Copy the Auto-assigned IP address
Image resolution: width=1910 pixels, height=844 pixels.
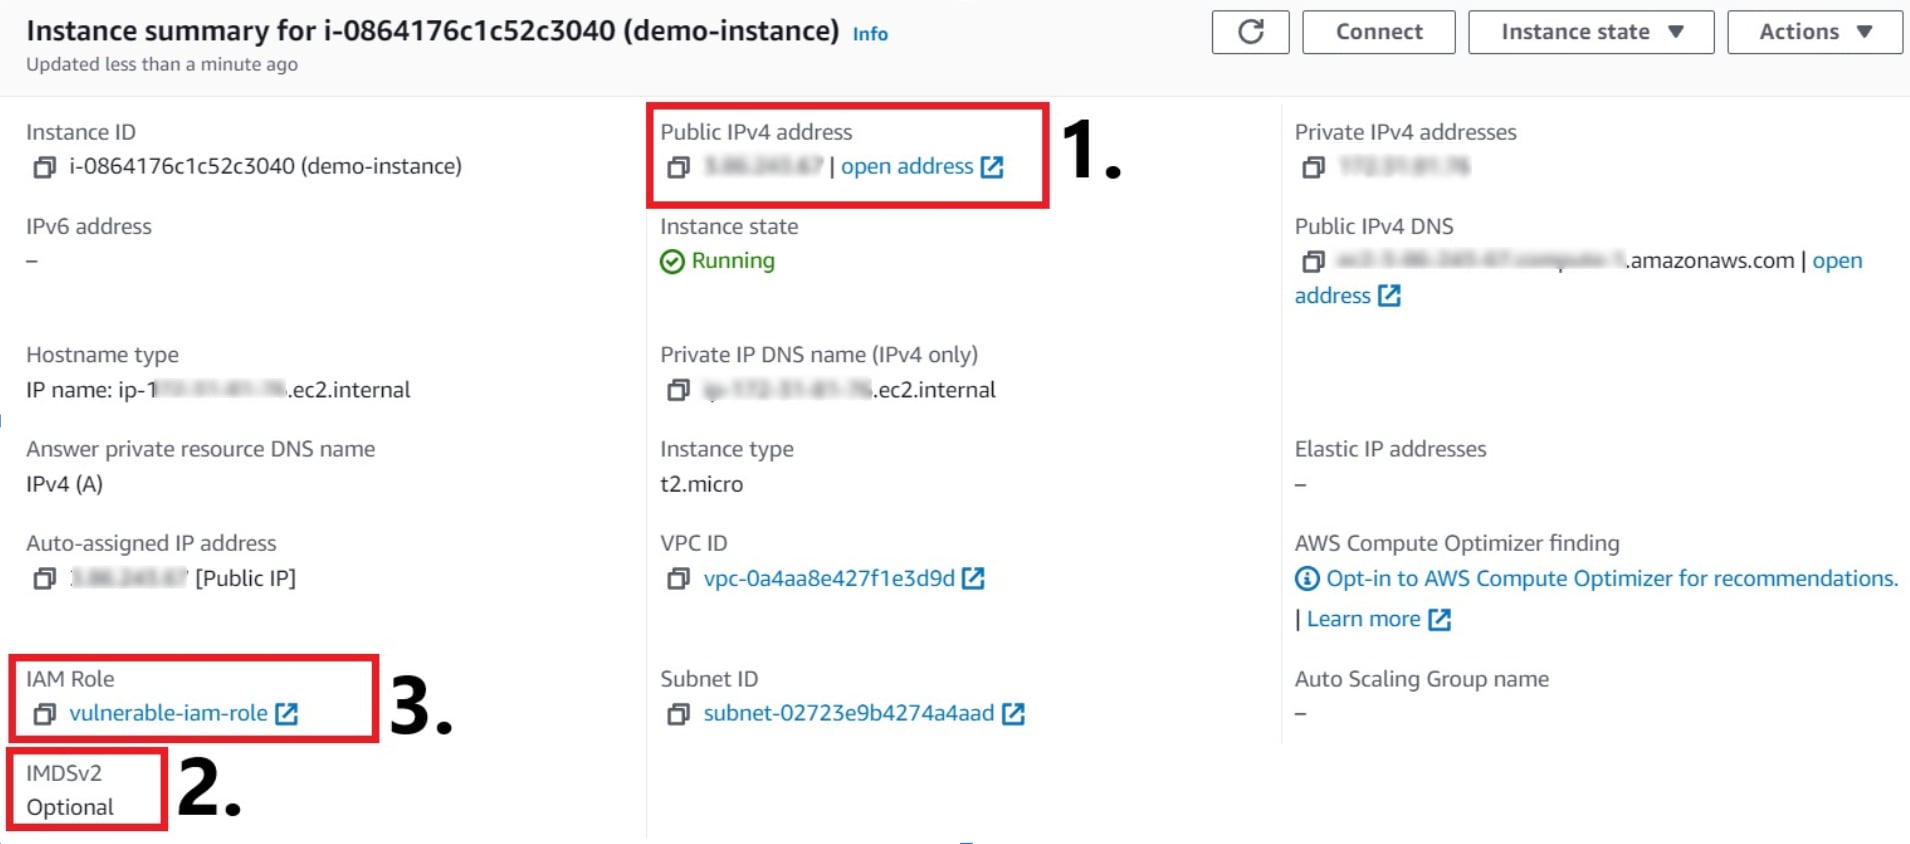44,578
